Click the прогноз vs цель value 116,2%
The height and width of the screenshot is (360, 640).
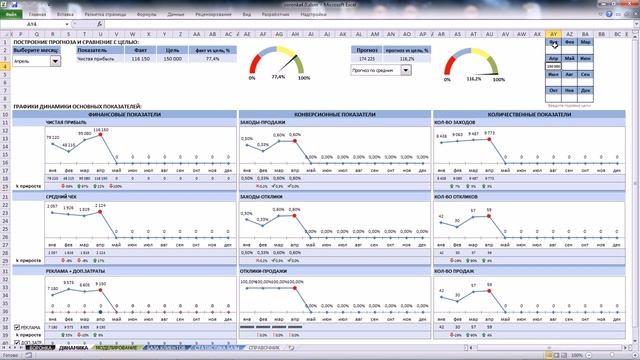pyautogui.click(x=407, y=59)
